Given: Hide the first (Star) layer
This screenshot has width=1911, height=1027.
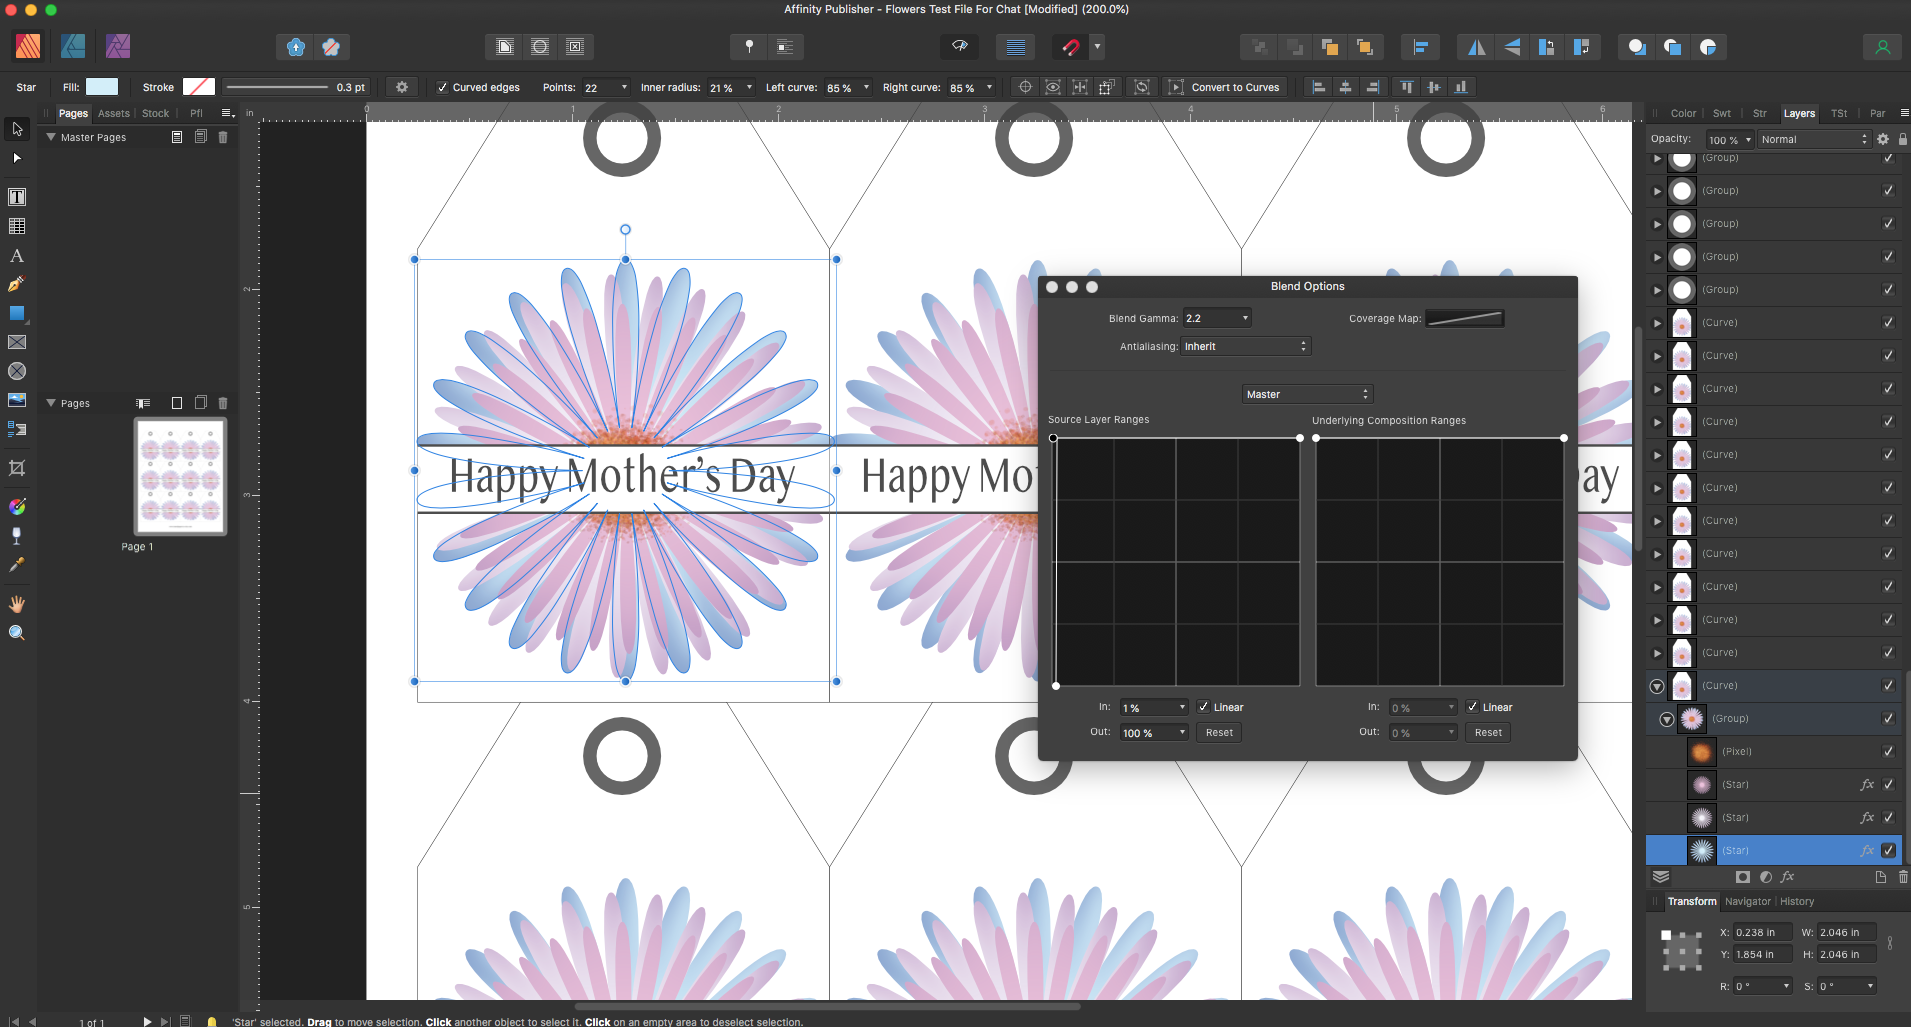Looking at the screenshot, I should coord(1888,785).
